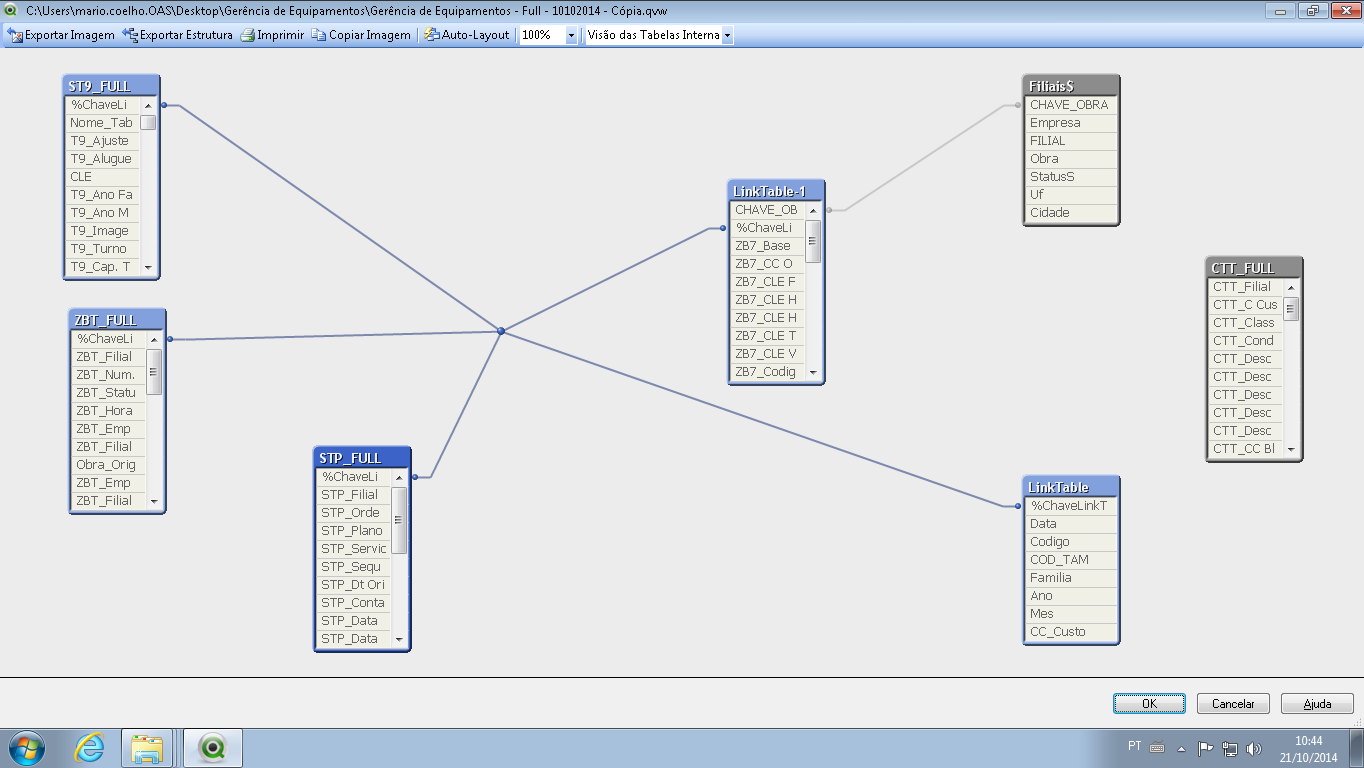
Task: Click the QlikView taskbar icon
Action: click(x=211, y=748)
